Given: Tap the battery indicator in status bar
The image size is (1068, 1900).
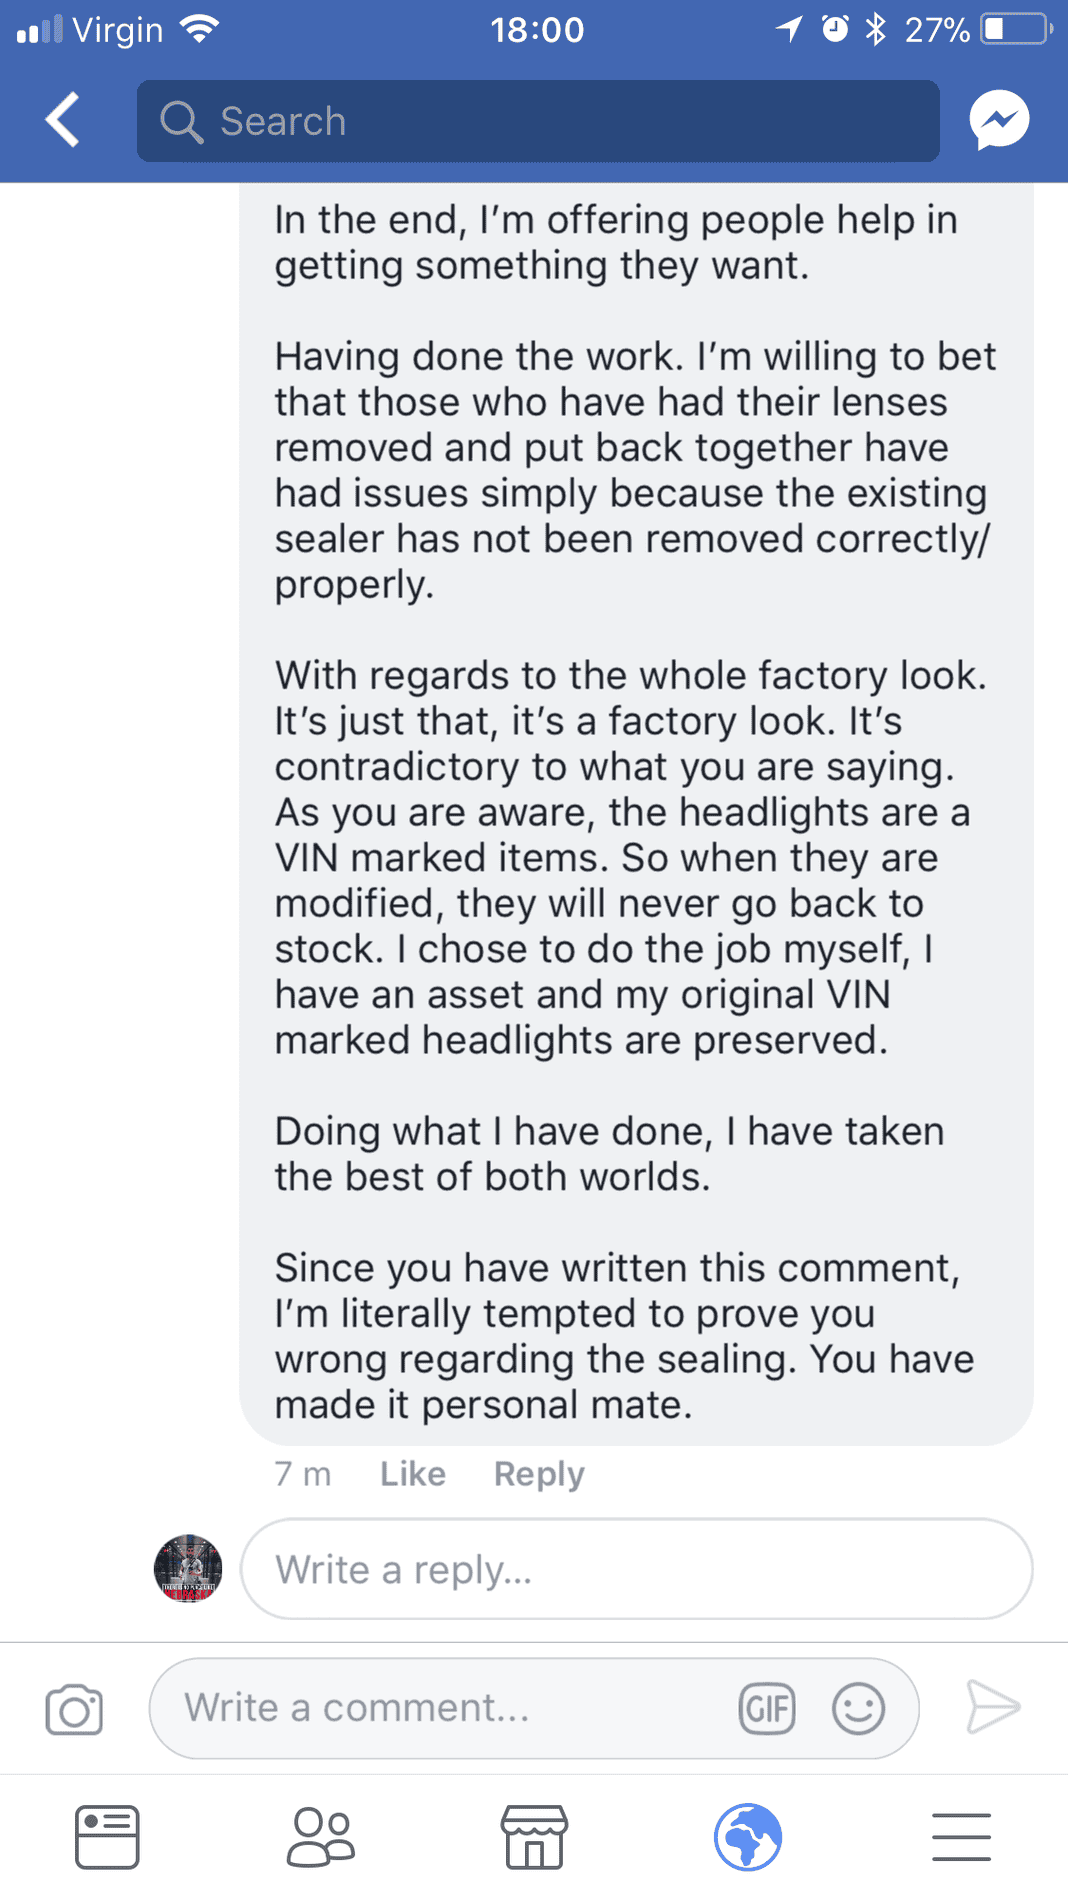Looking at the screenshot, I should 1015,29.
